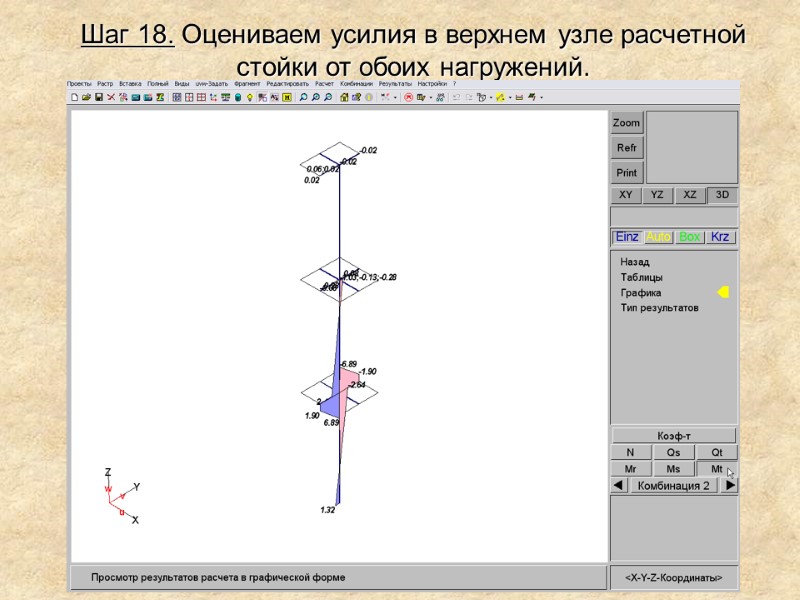
Task: Open the Расчет menu
Action: (x=324, y=84)
